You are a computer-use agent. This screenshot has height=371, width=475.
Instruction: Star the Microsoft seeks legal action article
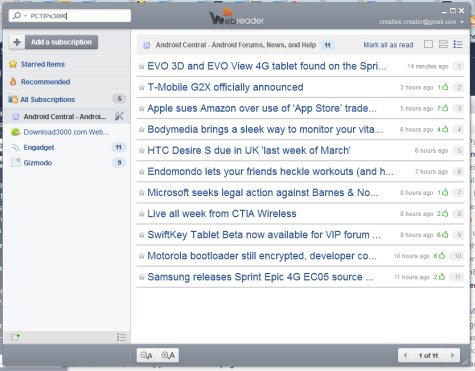point(142,193)
